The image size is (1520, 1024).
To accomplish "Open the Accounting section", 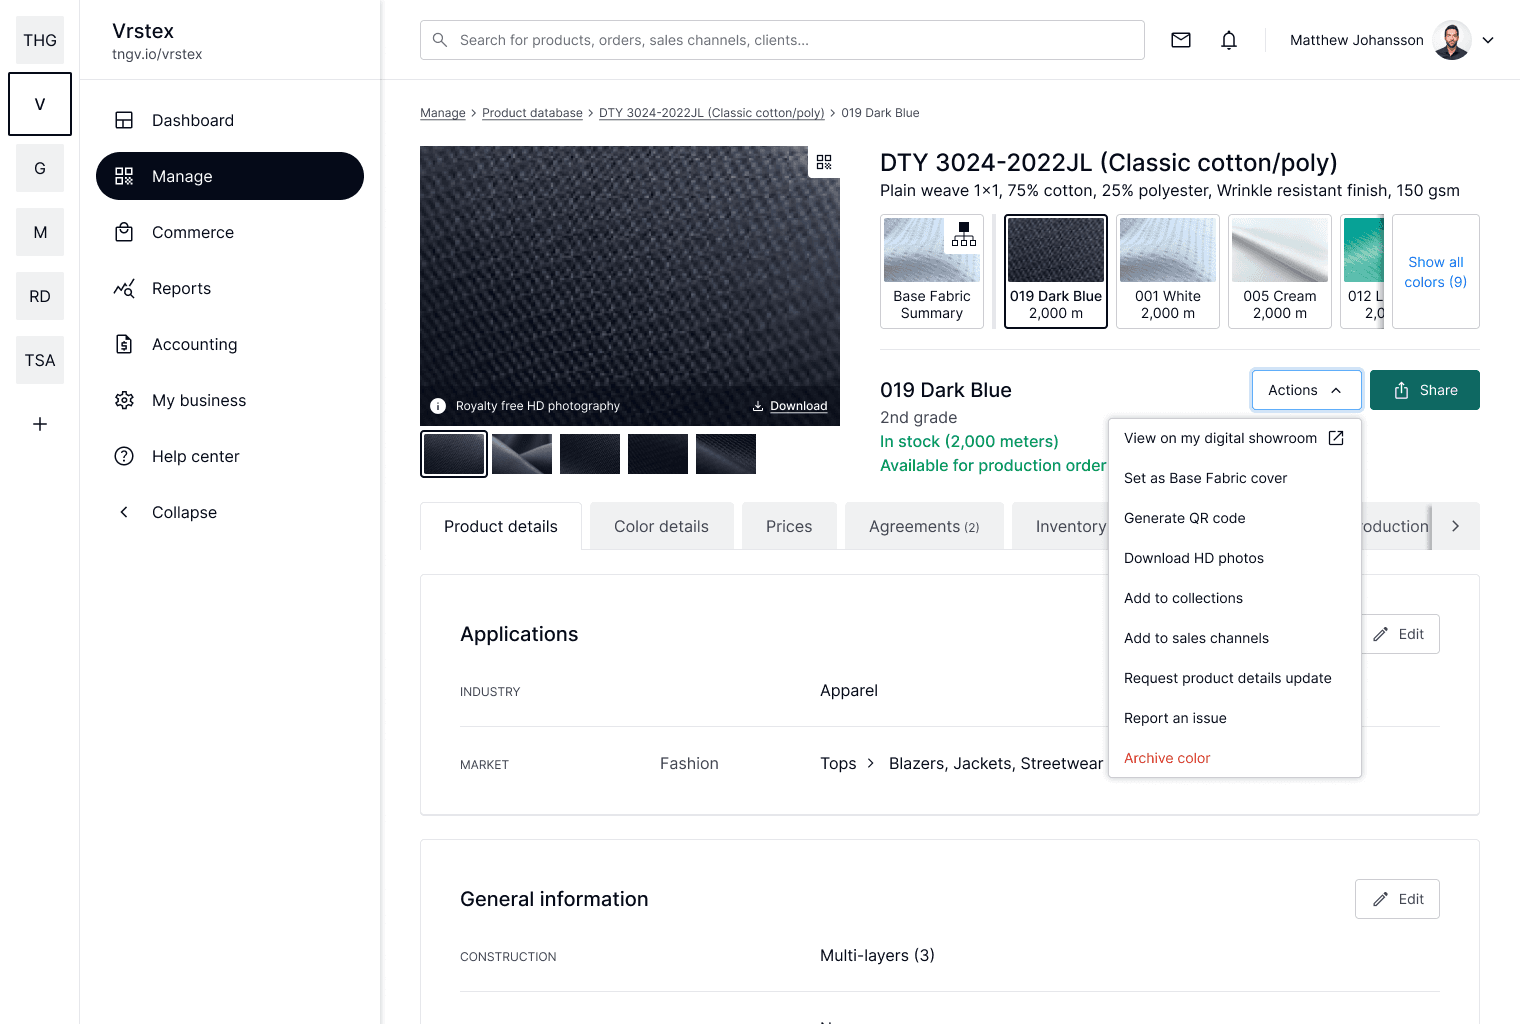I will [x=230, y=344].
